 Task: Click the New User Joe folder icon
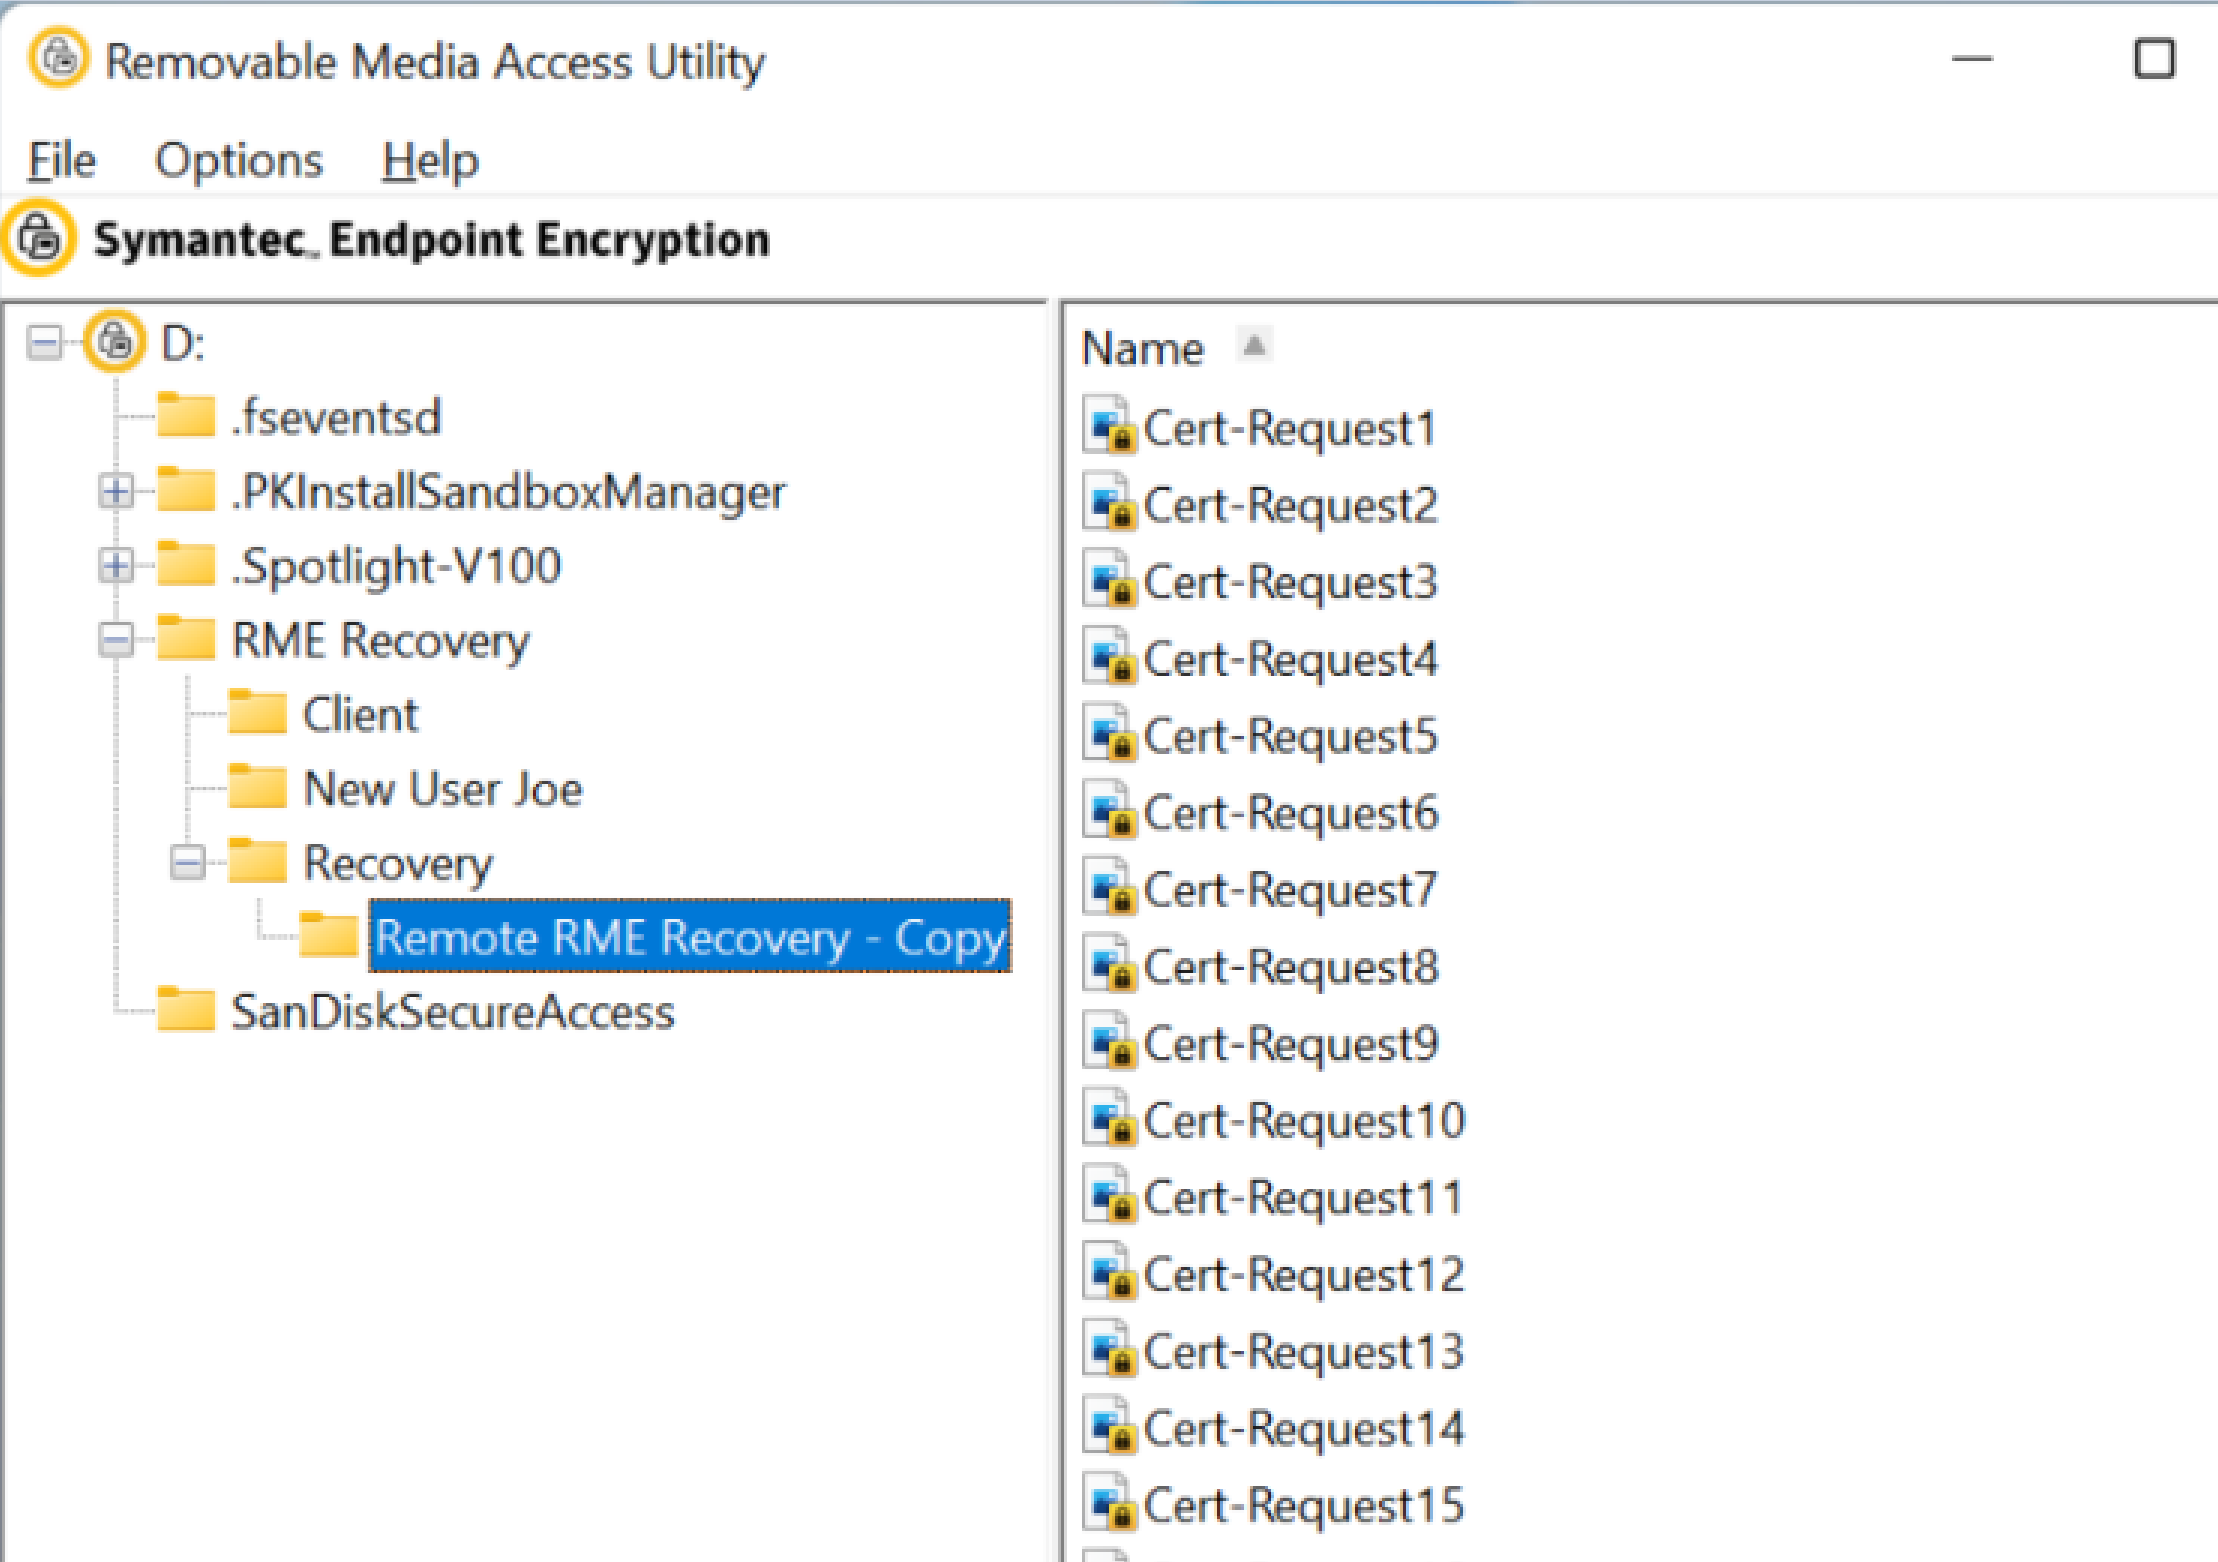(x=257, y=786)
